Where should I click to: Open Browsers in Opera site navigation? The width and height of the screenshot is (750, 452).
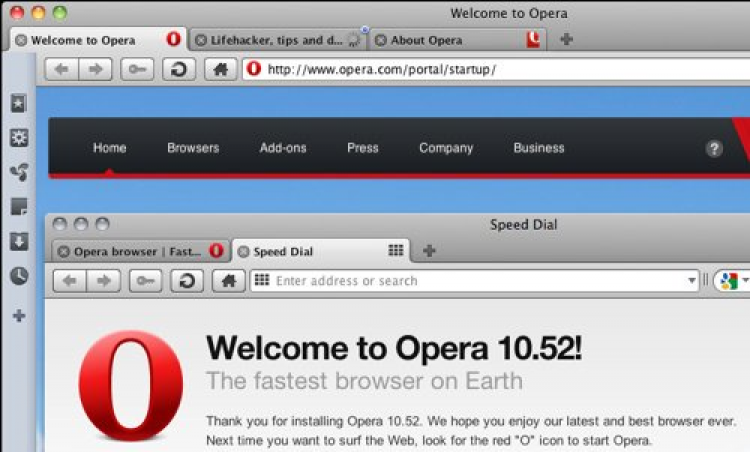(193, 148)
